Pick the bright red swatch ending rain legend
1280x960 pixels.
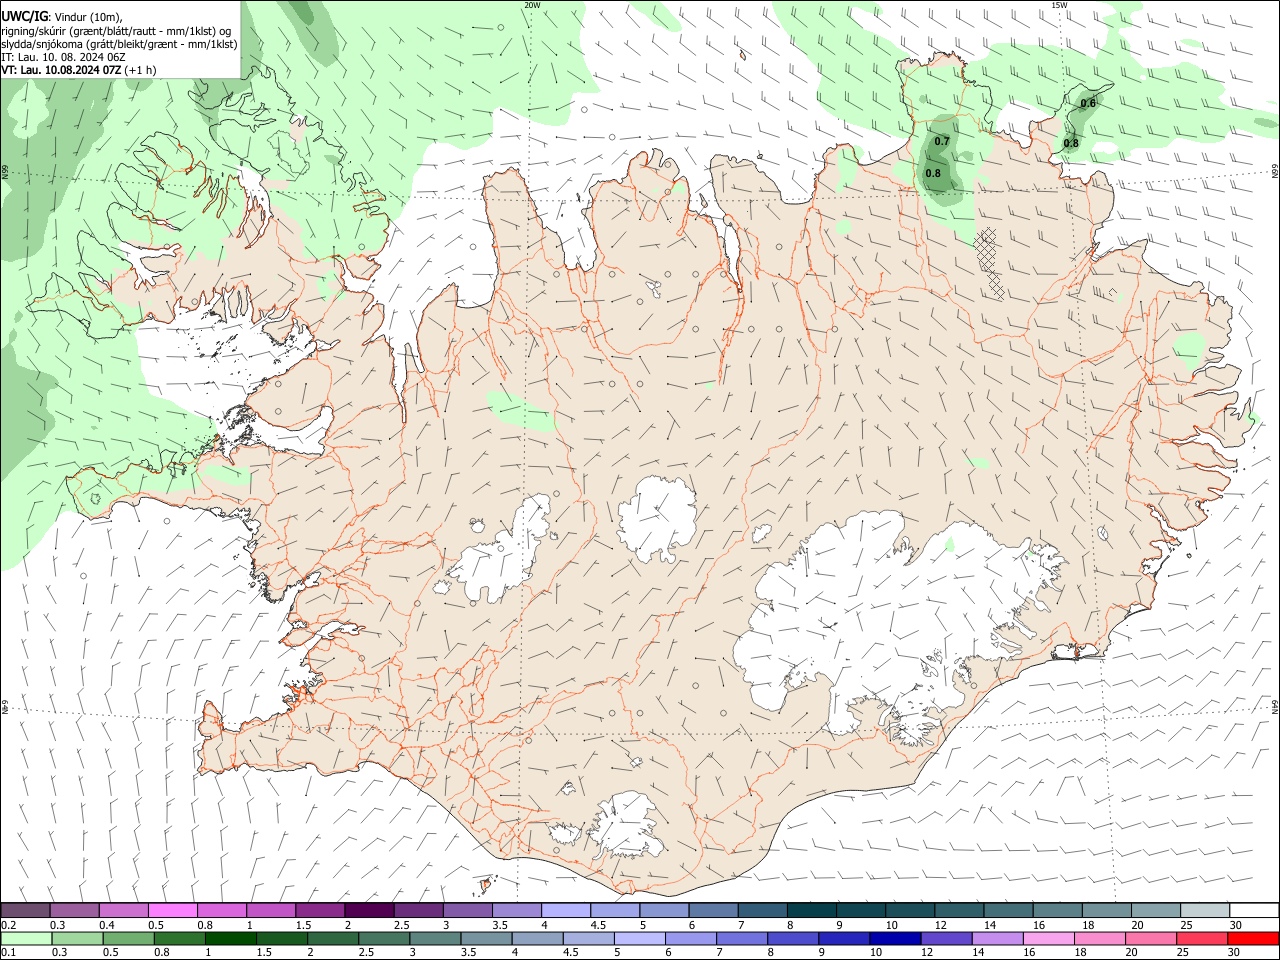pos(1252,938)
